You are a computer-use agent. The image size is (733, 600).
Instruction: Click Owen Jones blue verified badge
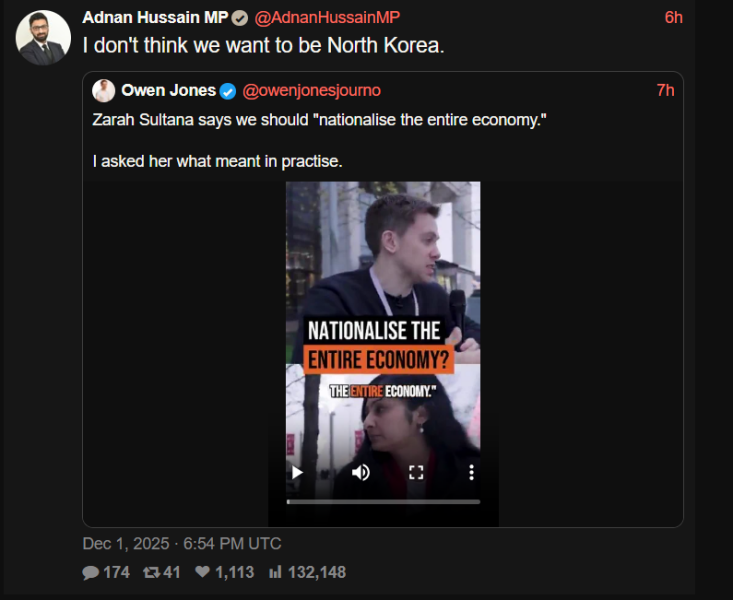click(228, 91)
